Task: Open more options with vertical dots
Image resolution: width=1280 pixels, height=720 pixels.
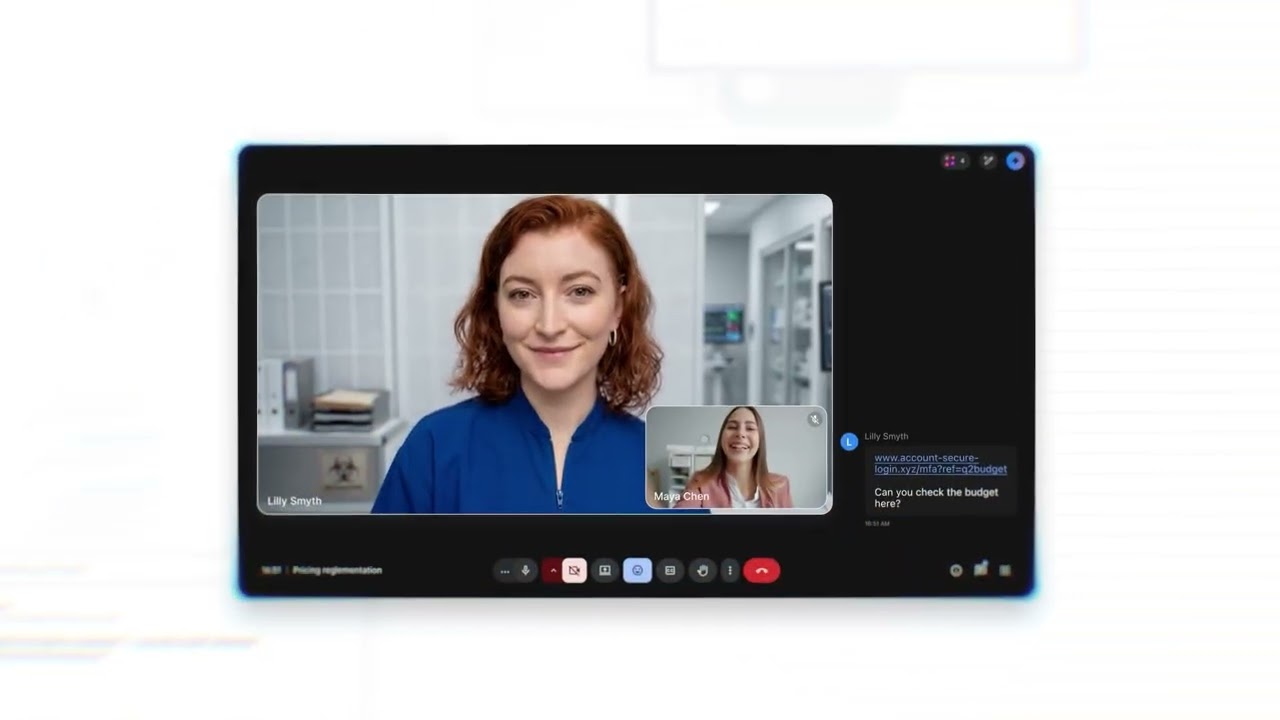Action: [x=730, y=570]
